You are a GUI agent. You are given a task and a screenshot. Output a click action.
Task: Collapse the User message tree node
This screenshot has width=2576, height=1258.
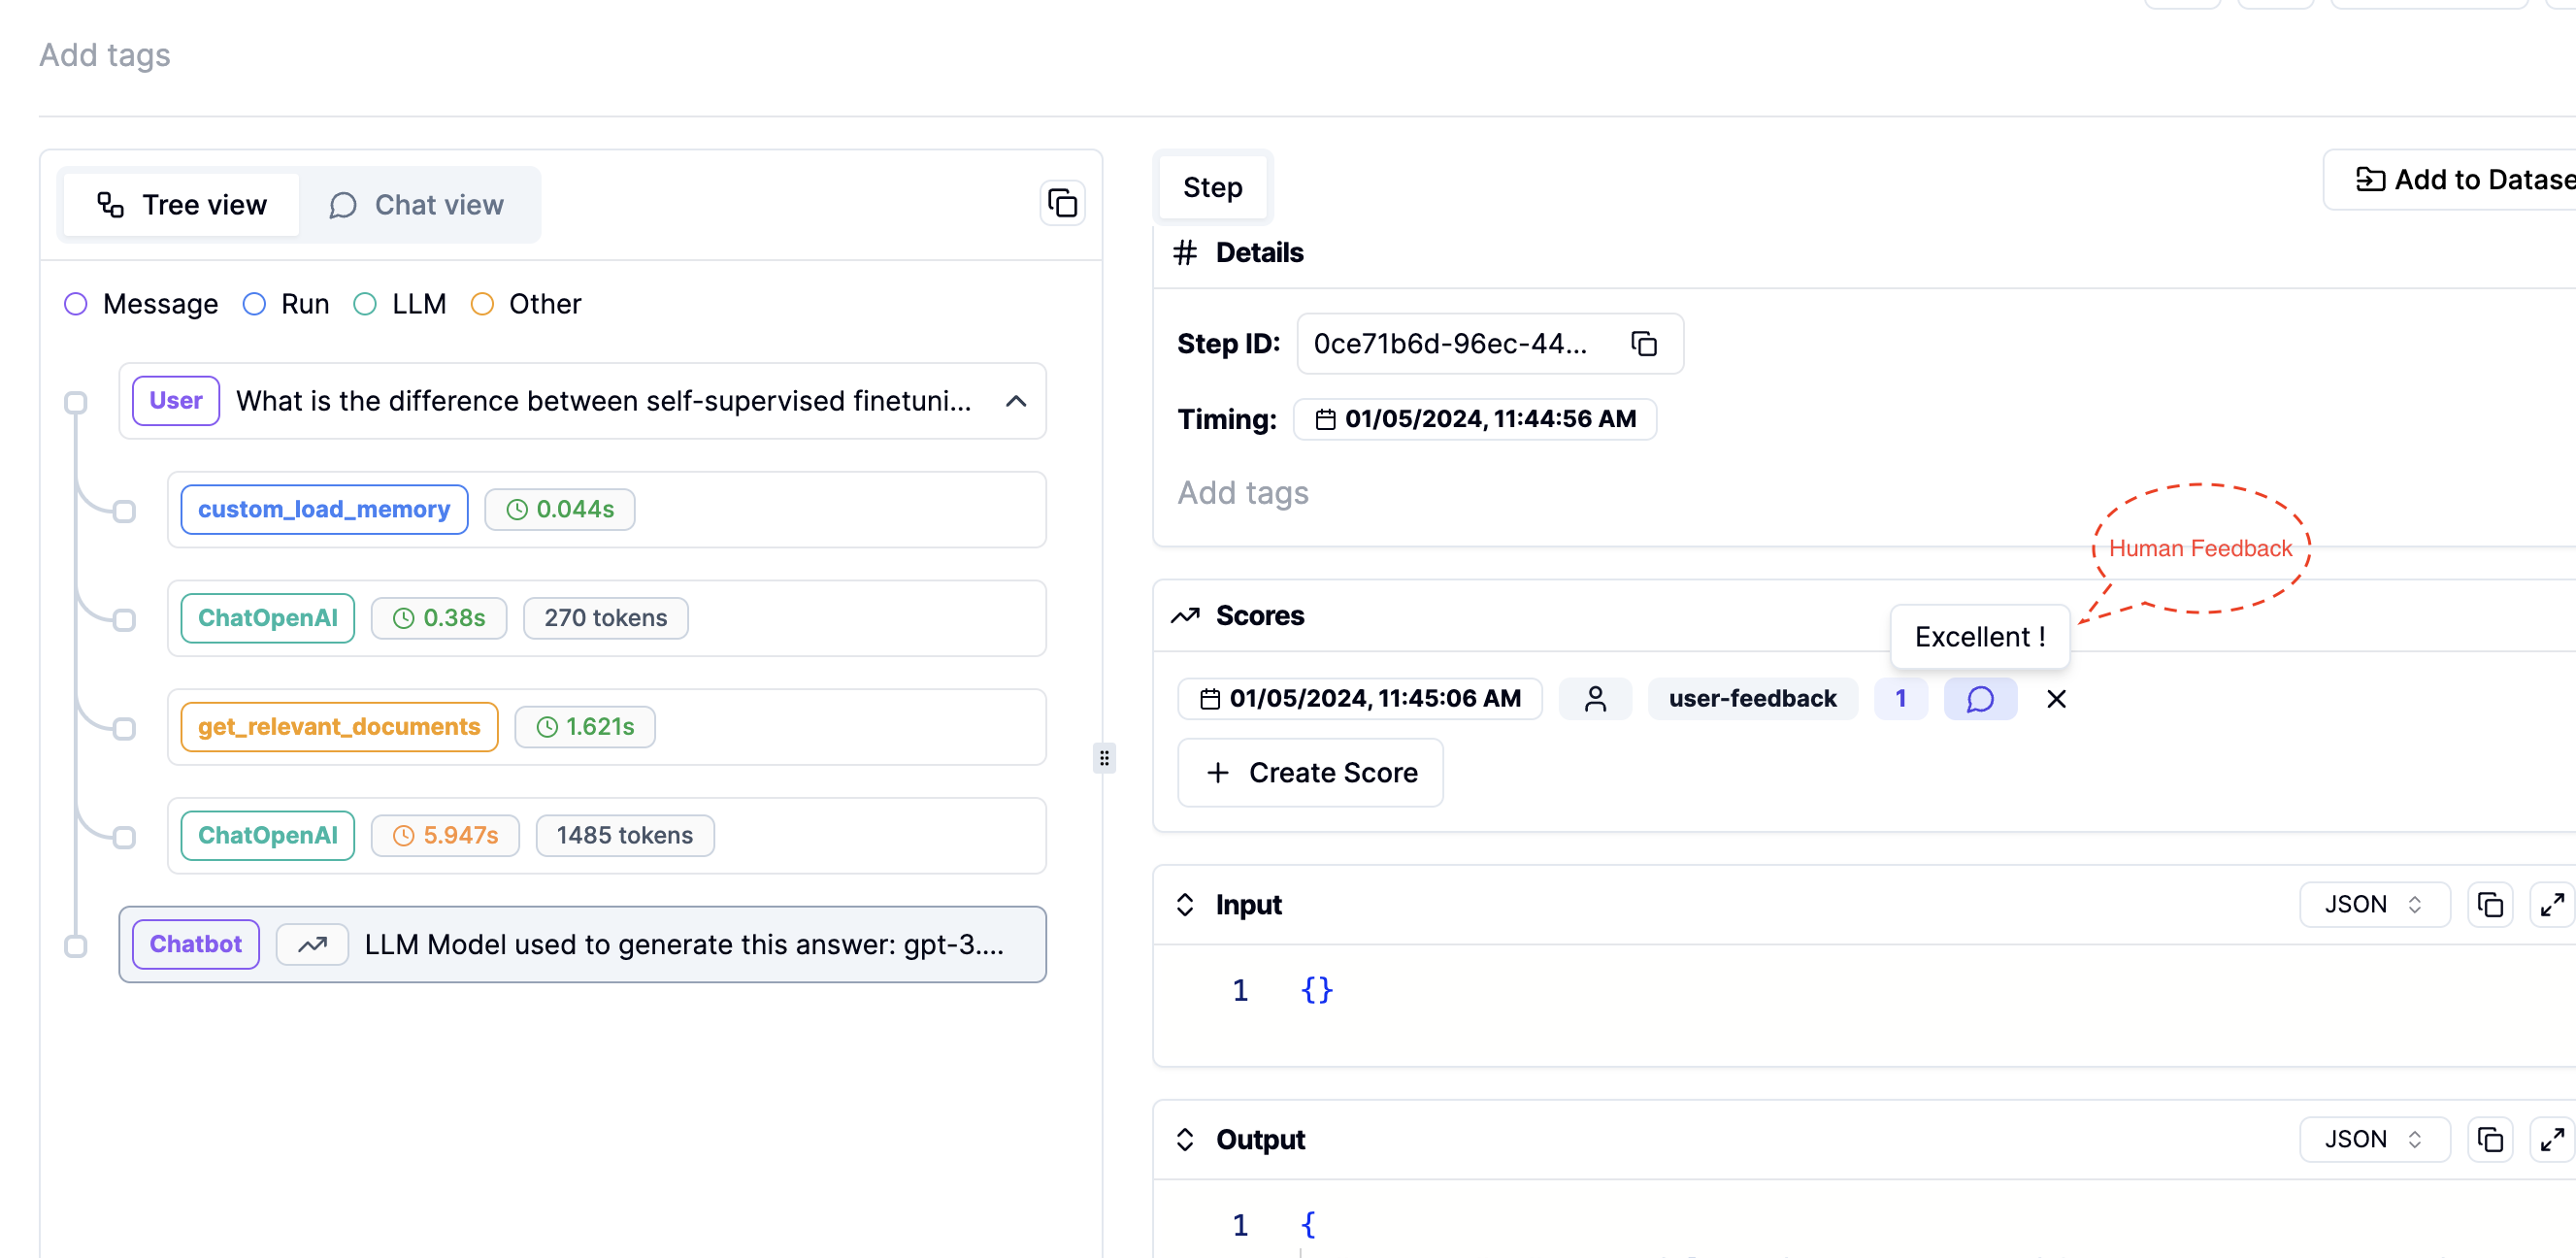click(x=1015, y=401)
